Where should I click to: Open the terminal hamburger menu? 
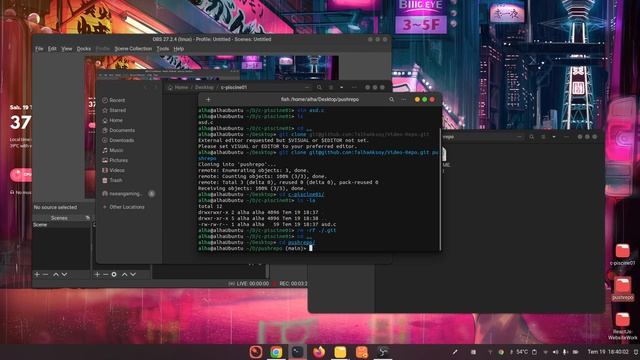pos(404,100)
